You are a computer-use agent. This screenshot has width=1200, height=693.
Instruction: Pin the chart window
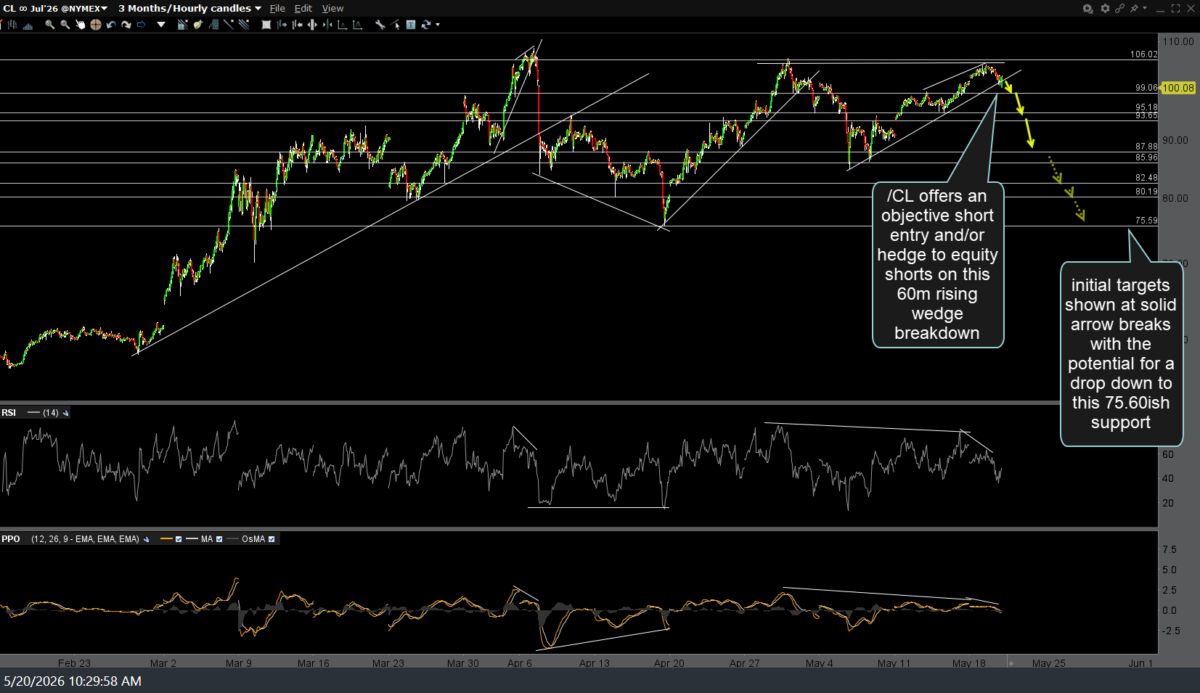tap(1134, 8)
